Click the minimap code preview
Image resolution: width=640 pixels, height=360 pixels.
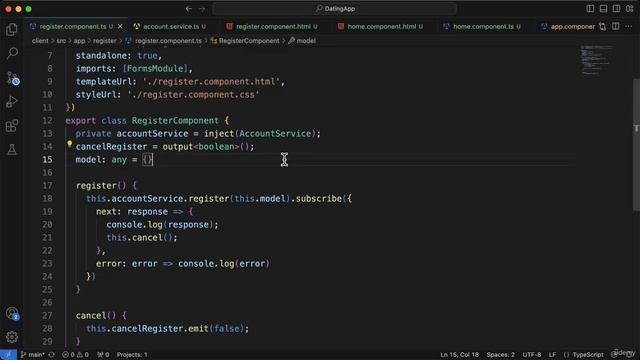point(596,60)
